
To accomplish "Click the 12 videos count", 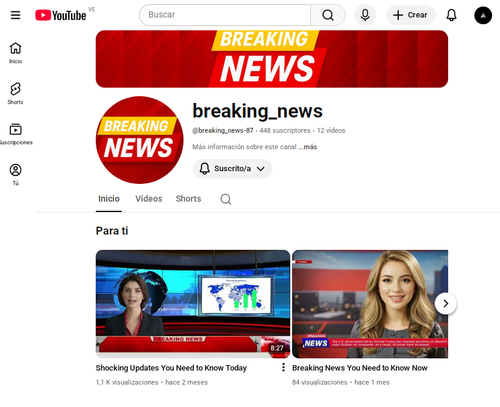I will coord(331,131).
